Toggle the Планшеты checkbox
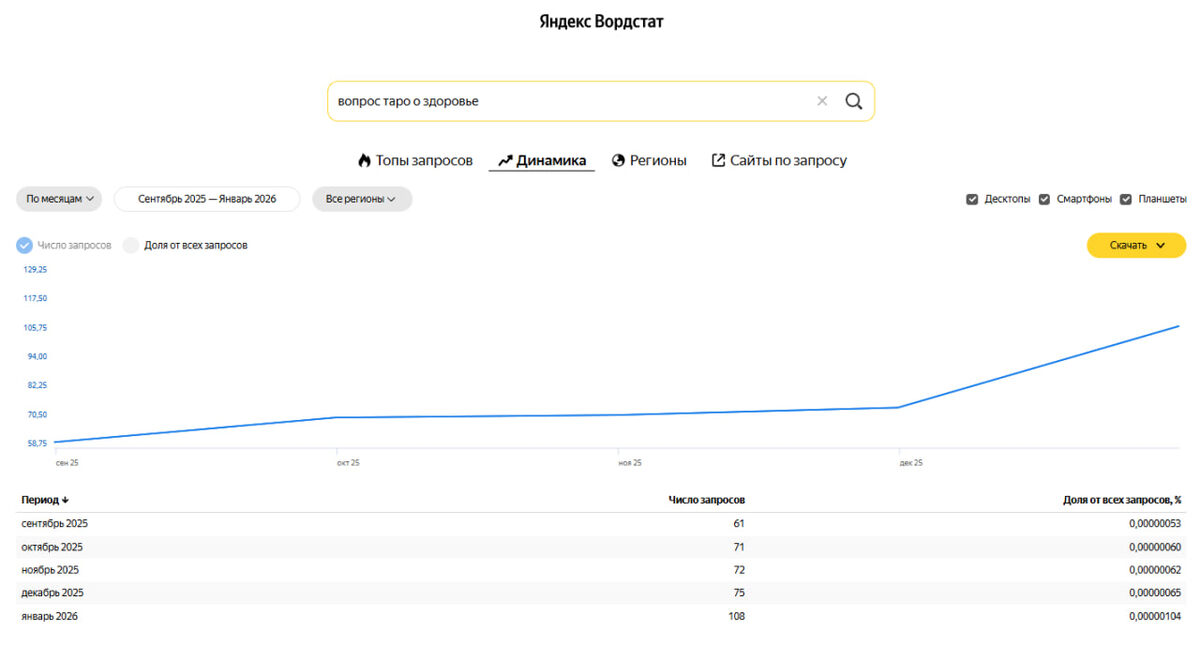The image size is (1200, 646). click(1126, 199)
